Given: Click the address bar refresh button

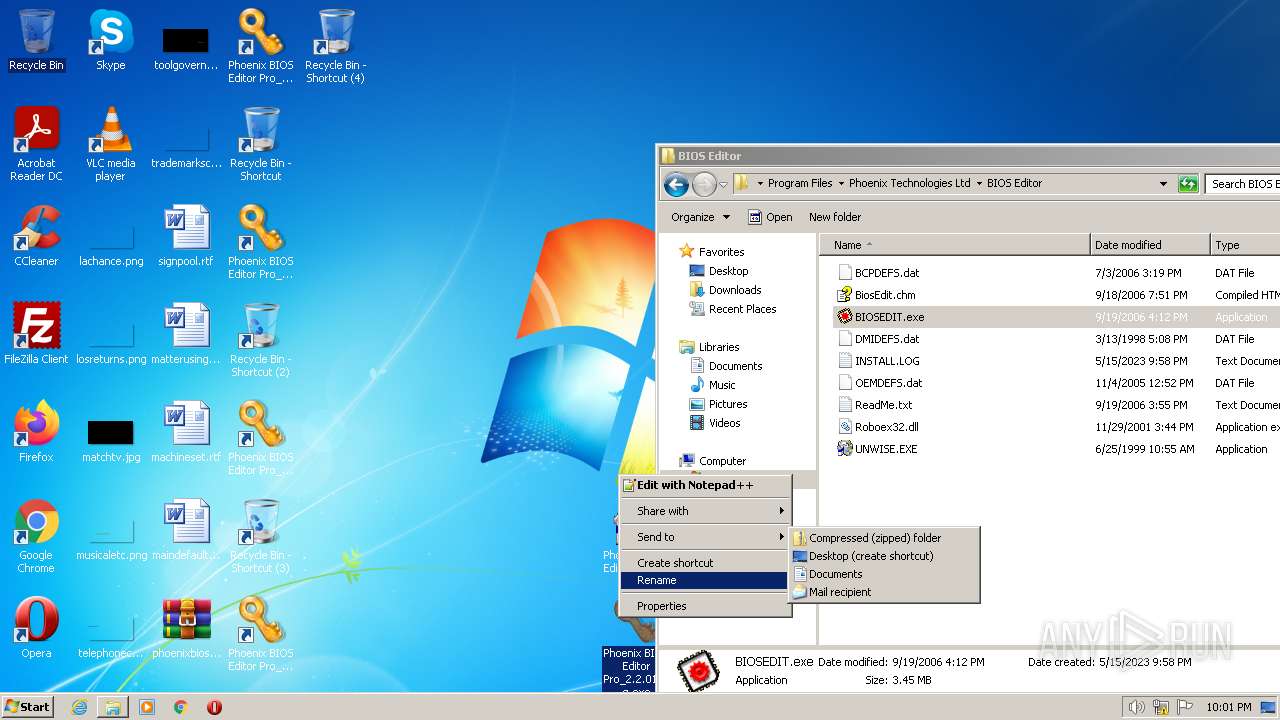Looking at the screenshot, I should coord(1188,184).
